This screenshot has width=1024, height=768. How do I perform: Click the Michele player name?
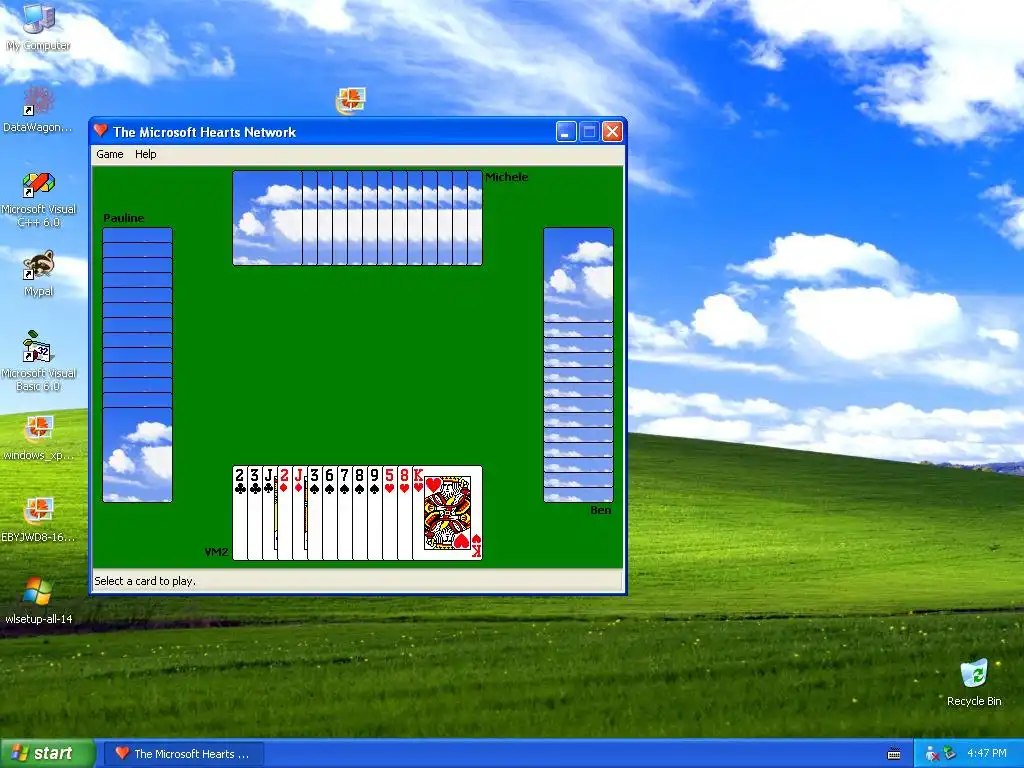click(x=507, y=177)
